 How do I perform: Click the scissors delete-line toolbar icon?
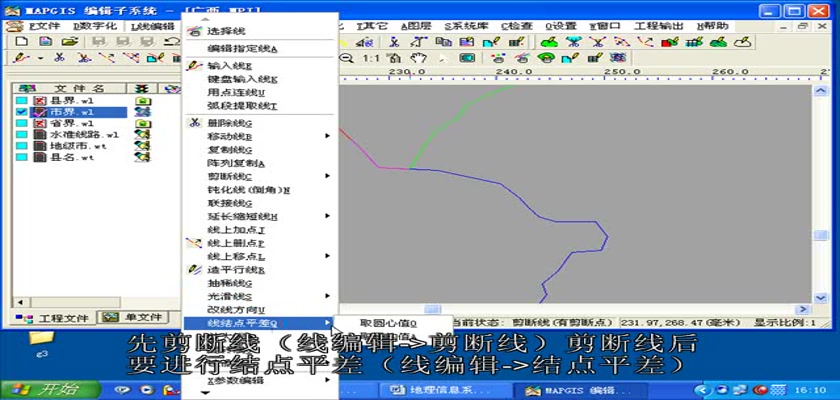point(59,58)
